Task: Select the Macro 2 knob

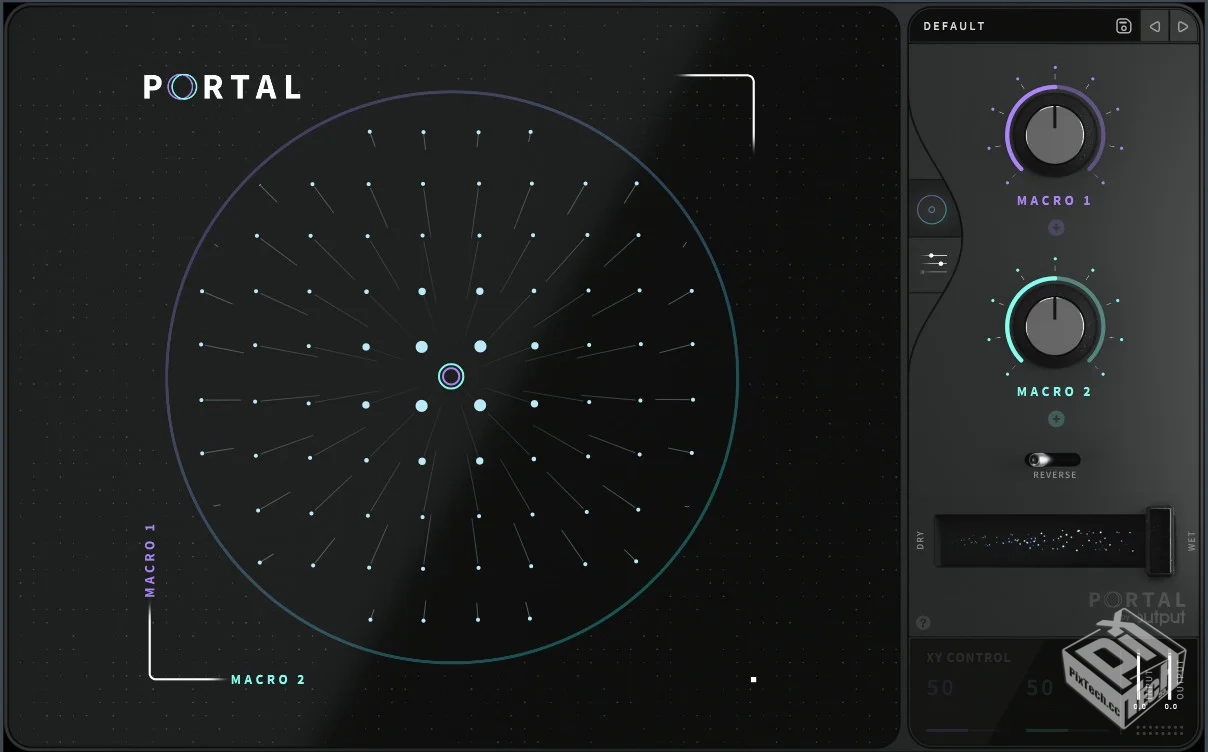Action: click(x=1054, y=324)
